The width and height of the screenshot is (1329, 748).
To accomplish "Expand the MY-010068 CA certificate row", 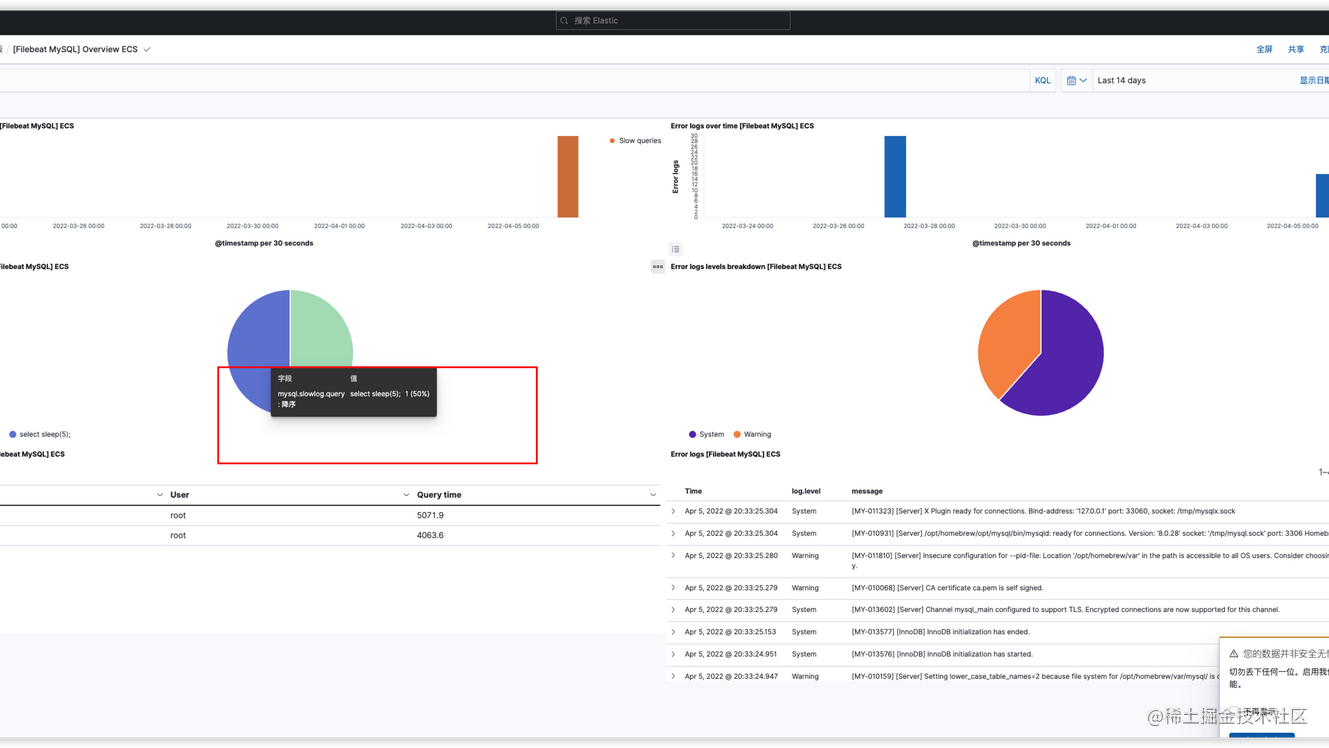I will [673, 588].
